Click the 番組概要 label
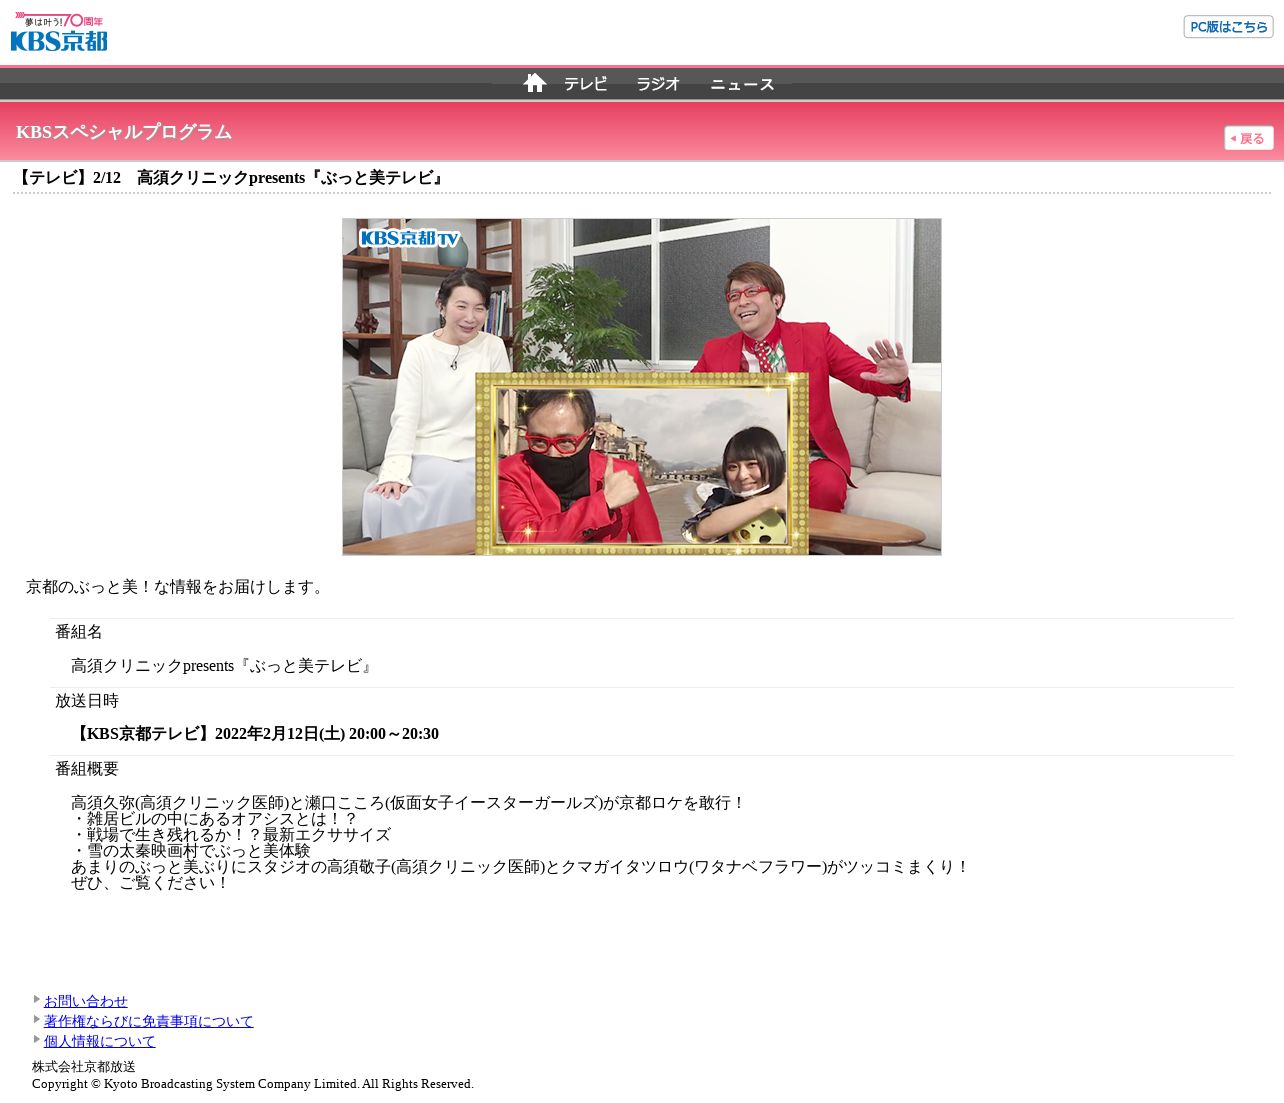The height and width of the screenshot is (1103, 1284). [87, 769]
